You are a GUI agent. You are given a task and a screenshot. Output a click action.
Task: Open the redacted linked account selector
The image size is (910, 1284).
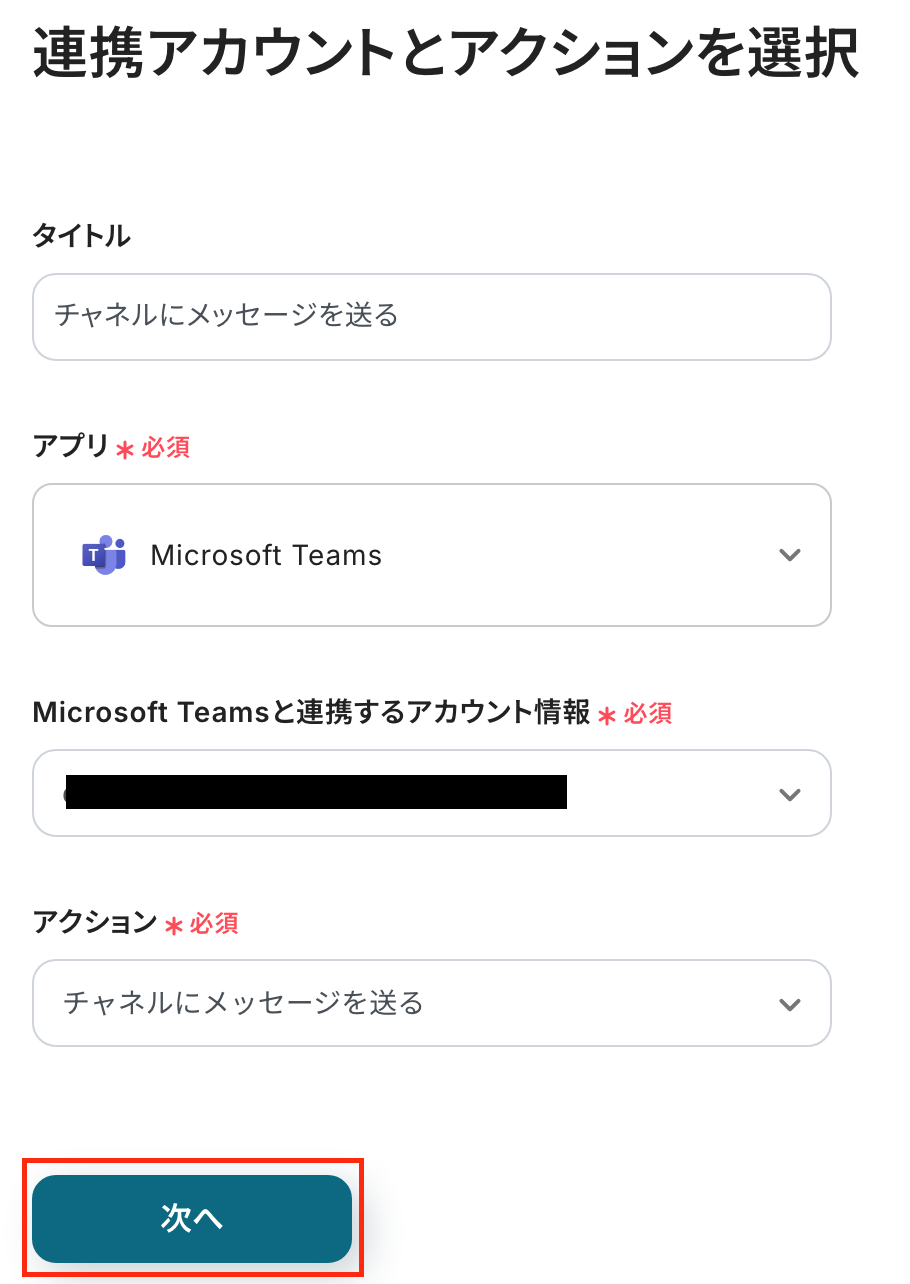click(316, 792)
